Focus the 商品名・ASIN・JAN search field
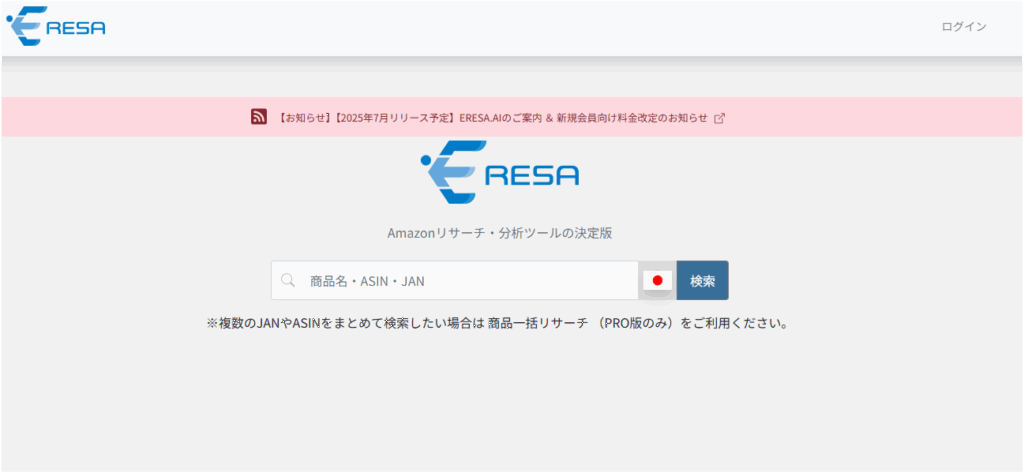This screenshot has width=1024, height=473. click(455, 281)
